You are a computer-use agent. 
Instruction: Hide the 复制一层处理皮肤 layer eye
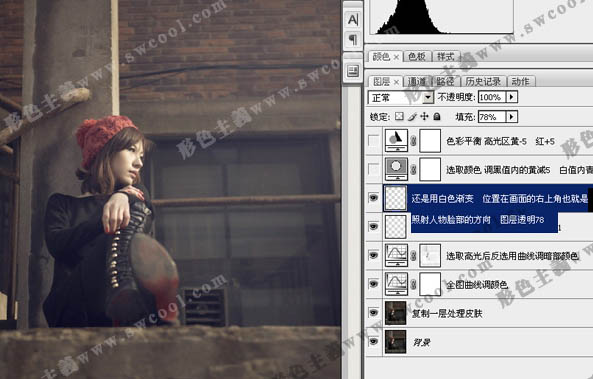point(374,313)
